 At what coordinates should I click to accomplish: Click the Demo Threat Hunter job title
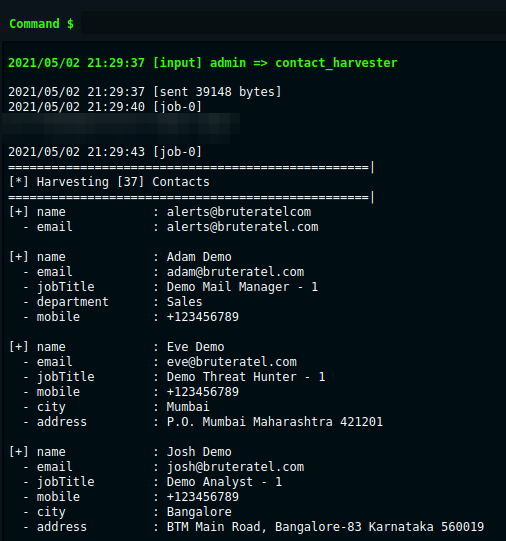tap(246, 377)
